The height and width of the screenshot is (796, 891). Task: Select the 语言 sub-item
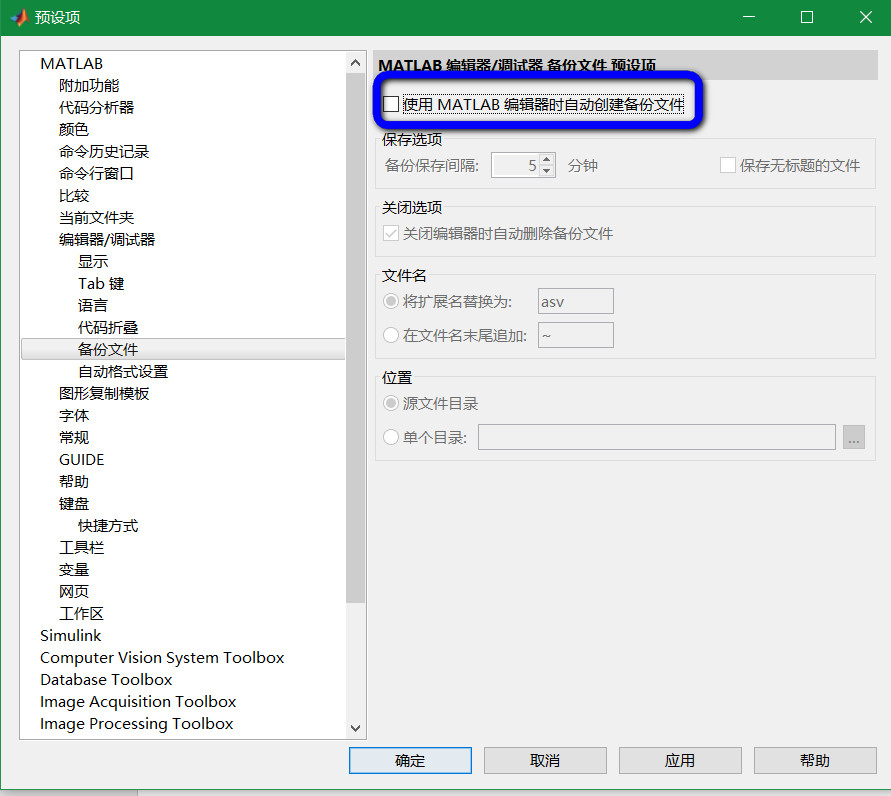point(93,306)
